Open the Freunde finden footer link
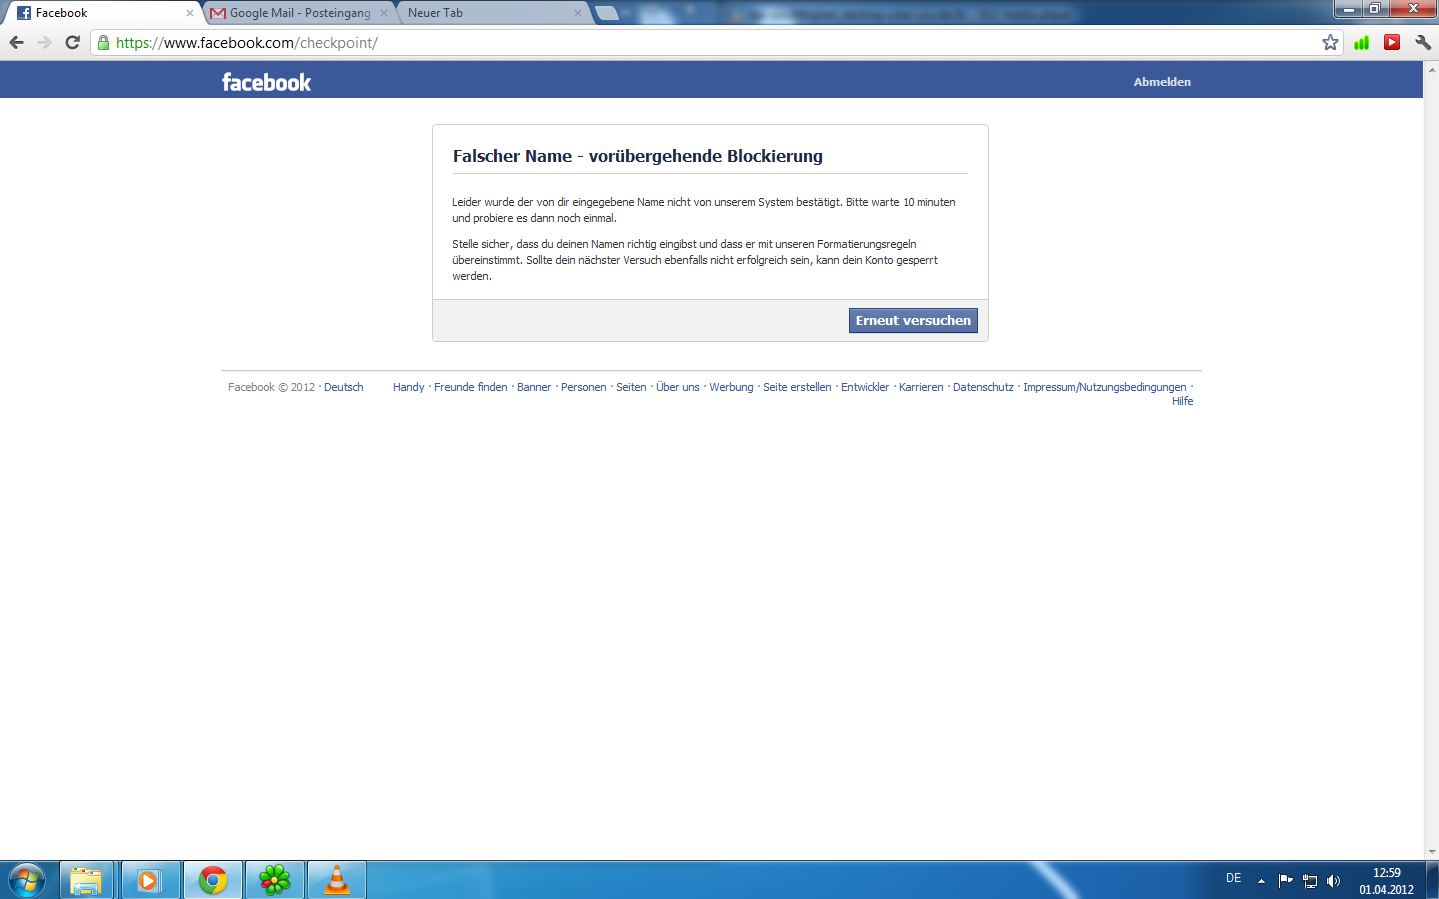Image resolution: width=1439 pixels, height=899 pixels. click(471, 387)
